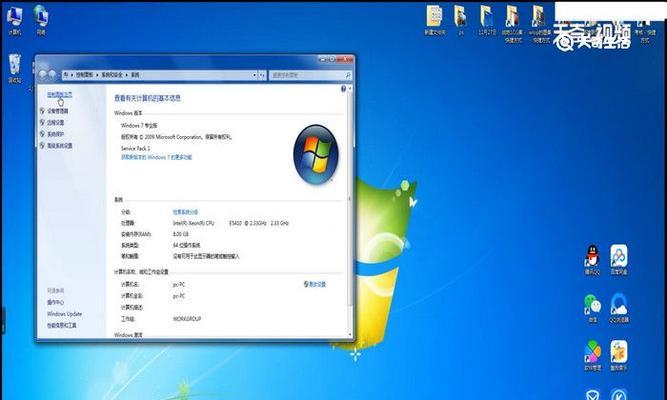Viewport: 667px width, 400px height.
Task: Select the 微信 WeChat desktop shortcut
Action: [x=592, y=308]
